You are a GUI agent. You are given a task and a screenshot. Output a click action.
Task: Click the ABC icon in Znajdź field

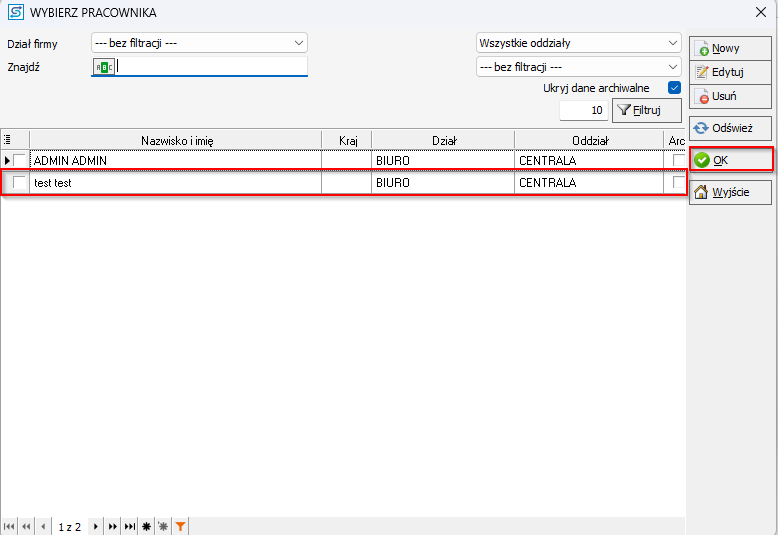click(104, 67)
